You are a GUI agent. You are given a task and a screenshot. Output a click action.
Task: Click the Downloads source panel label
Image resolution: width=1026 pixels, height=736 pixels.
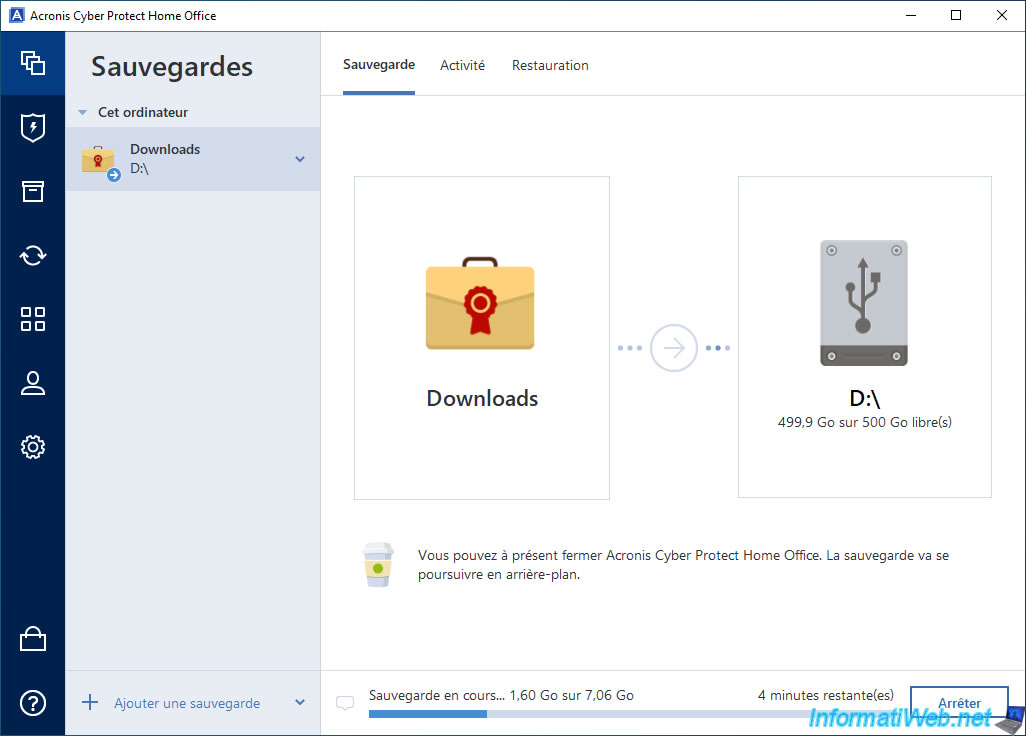tap(482, 398)
